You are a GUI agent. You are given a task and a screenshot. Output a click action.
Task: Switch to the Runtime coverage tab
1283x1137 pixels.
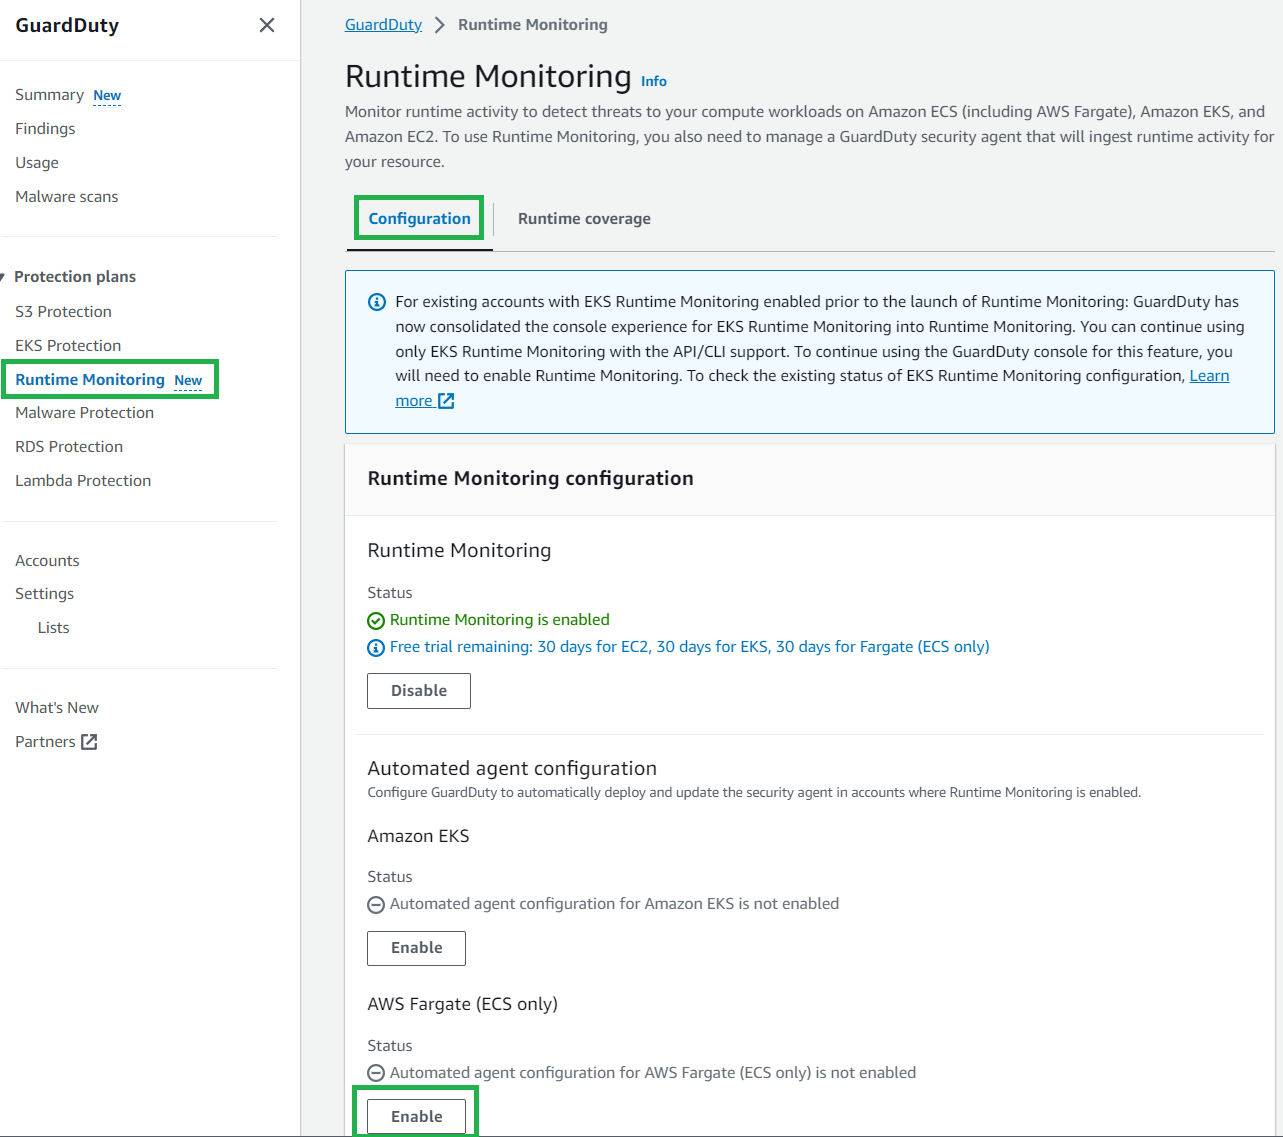pos(584,218)
